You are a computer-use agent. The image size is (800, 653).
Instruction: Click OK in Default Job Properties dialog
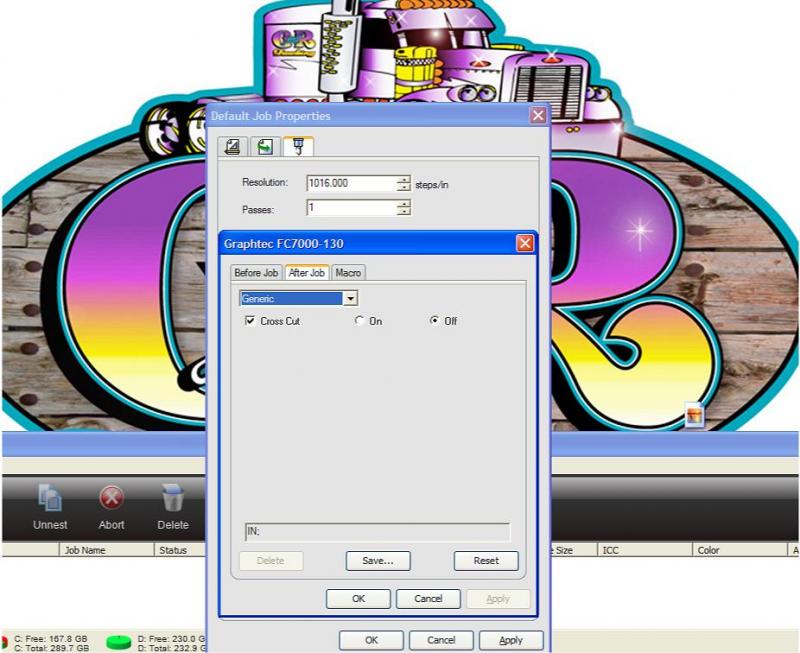[x=371, y=640]
